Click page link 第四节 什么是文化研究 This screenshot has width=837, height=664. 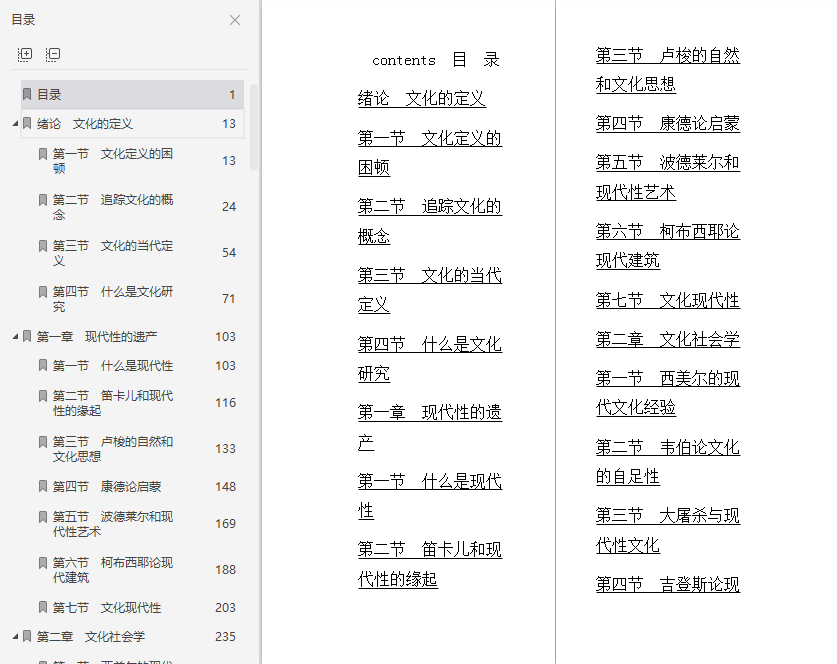430,359
